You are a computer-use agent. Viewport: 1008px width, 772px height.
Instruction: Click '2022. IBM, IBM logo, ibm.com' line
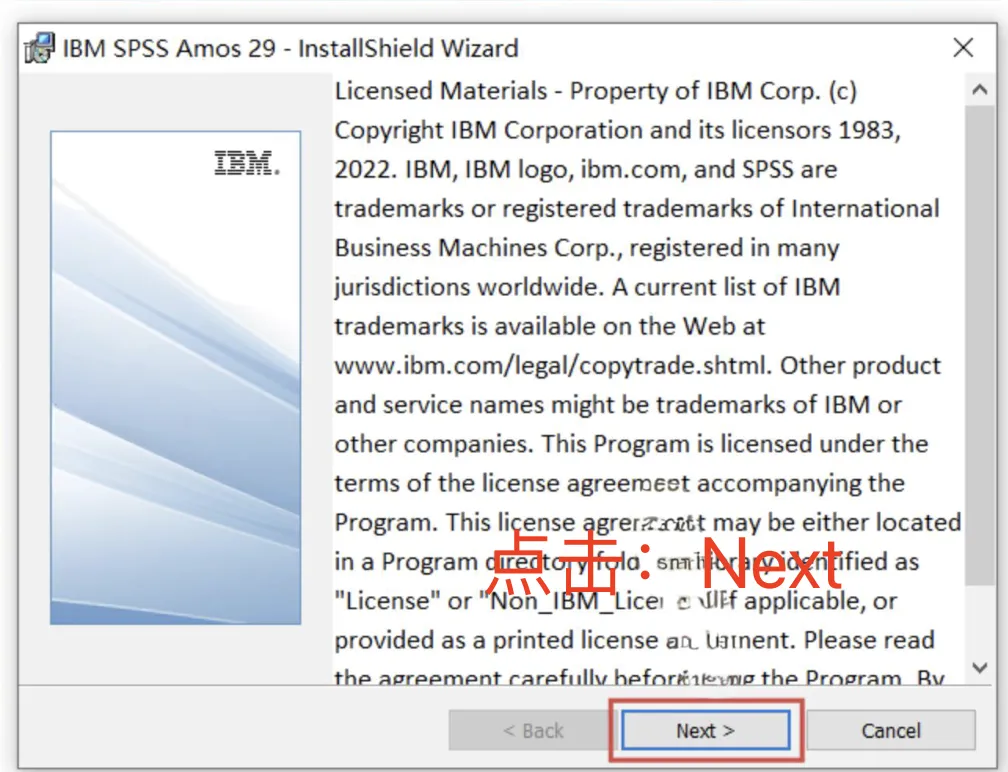pyautogui.click(x=586, y=170)
